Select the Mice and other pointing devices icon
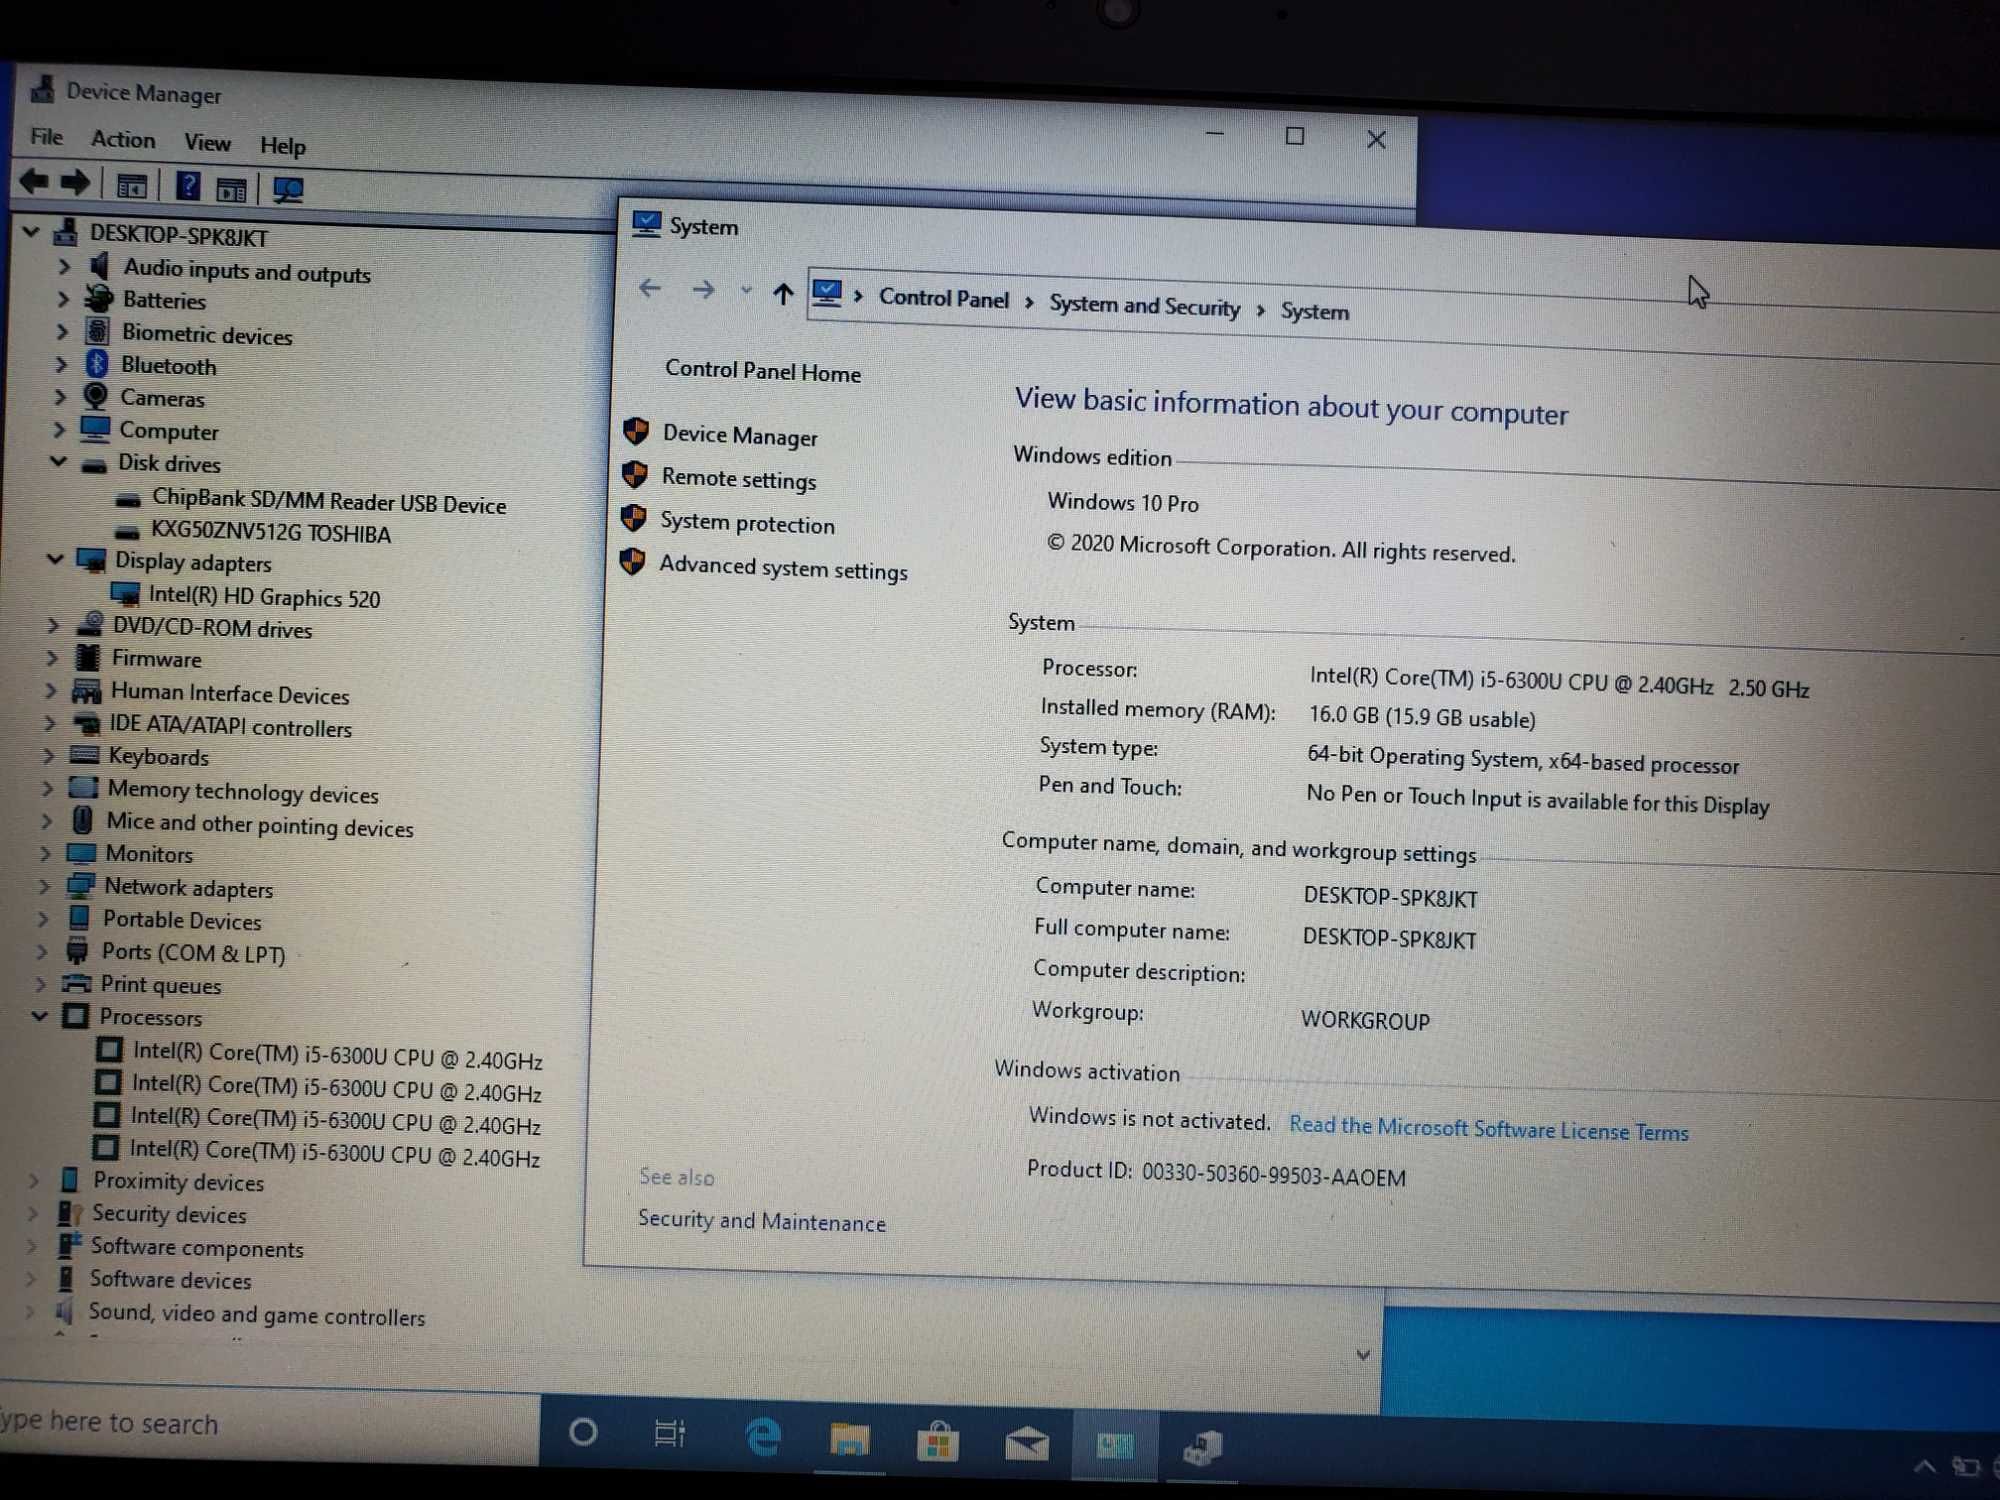The image size is (2000, 1500). tap(83, 820)
